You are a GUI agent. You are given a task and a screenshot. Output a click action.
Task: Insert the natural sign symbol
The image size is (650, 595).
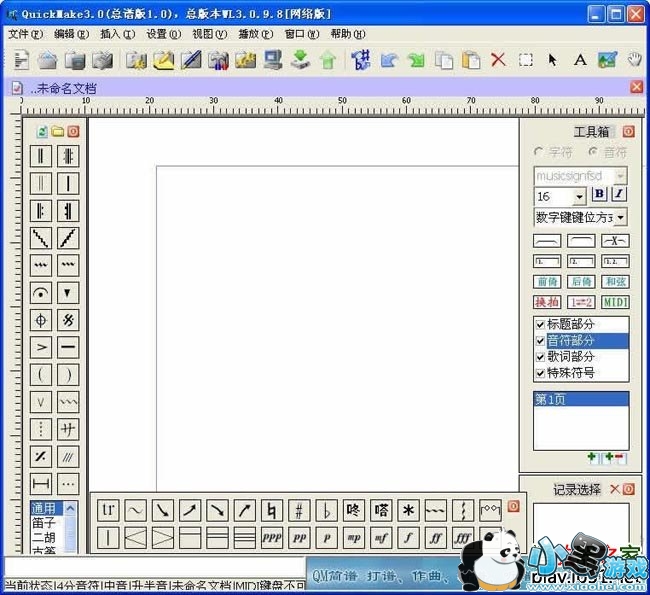[x=272, y=510]
